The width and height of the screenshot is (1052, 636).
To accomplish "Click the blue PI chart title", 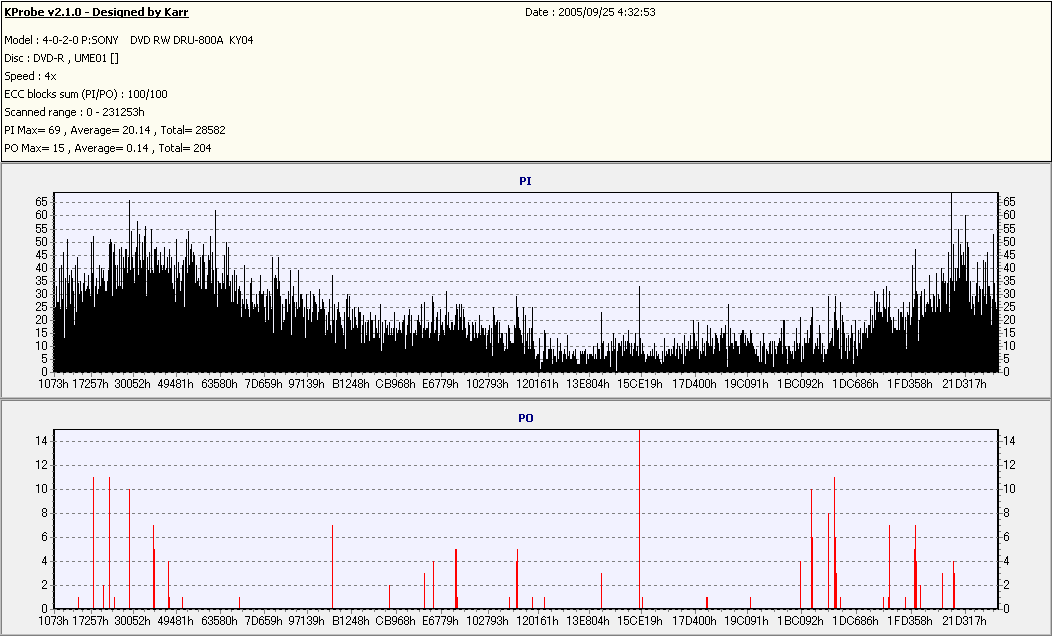I will click(x=525, y=181).
